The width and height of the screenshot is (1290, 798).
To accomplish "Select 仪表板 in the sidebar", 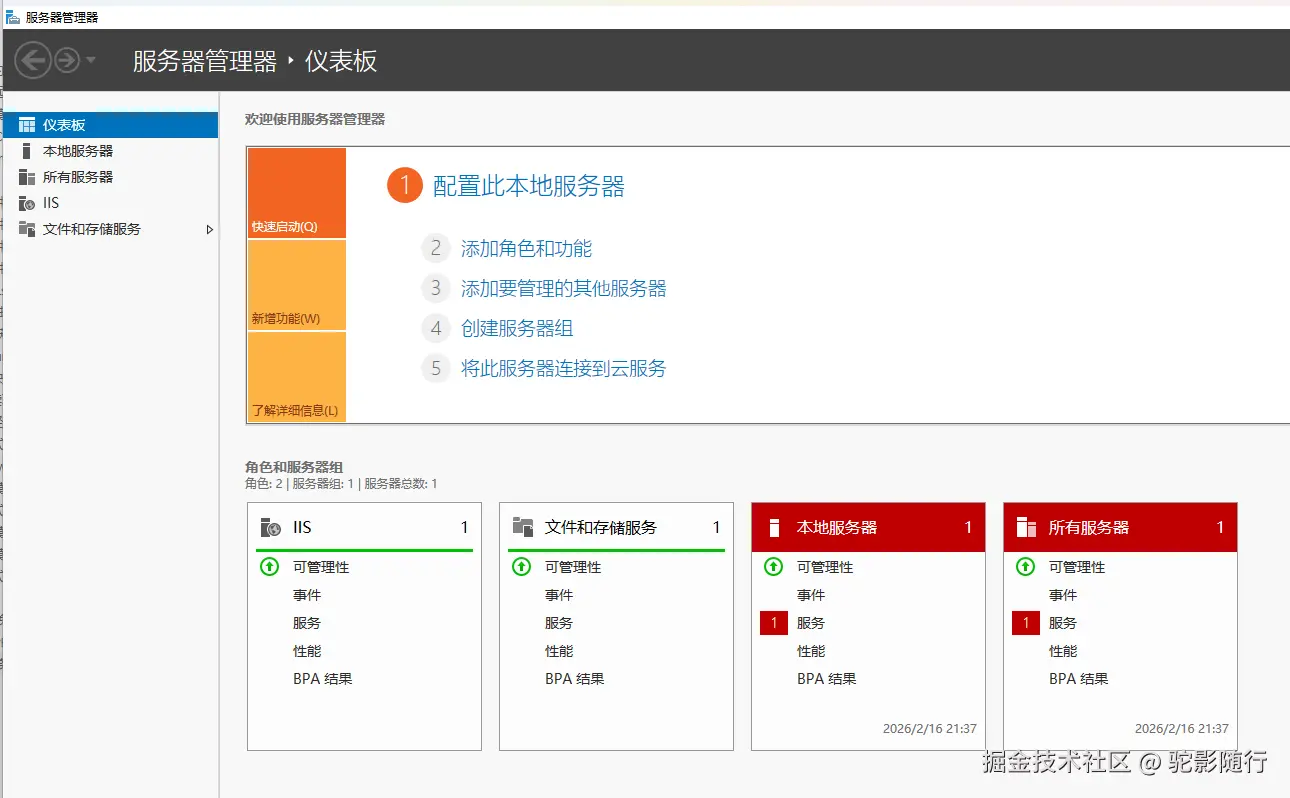I will 64,125.
